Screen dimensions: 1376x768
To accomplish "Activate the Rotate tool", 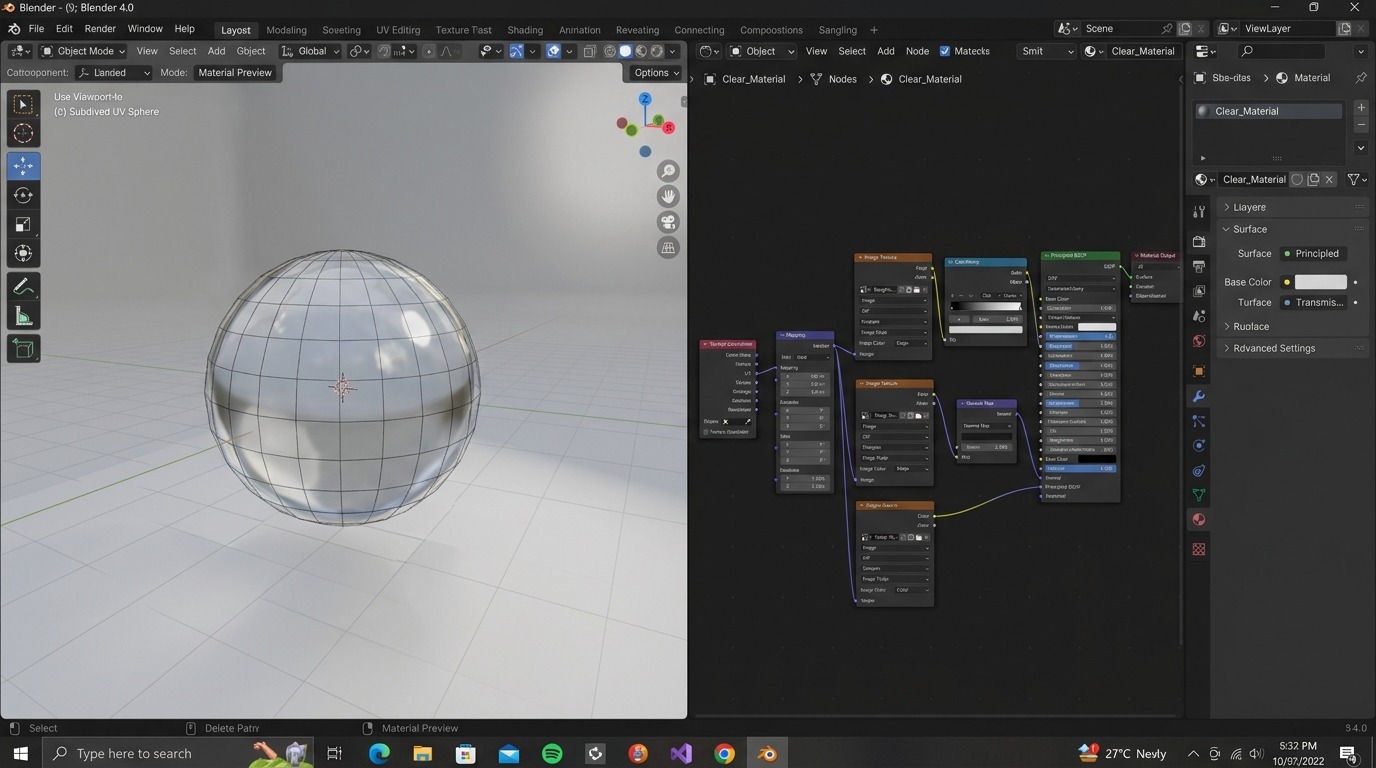I will (x=23, y=195).
